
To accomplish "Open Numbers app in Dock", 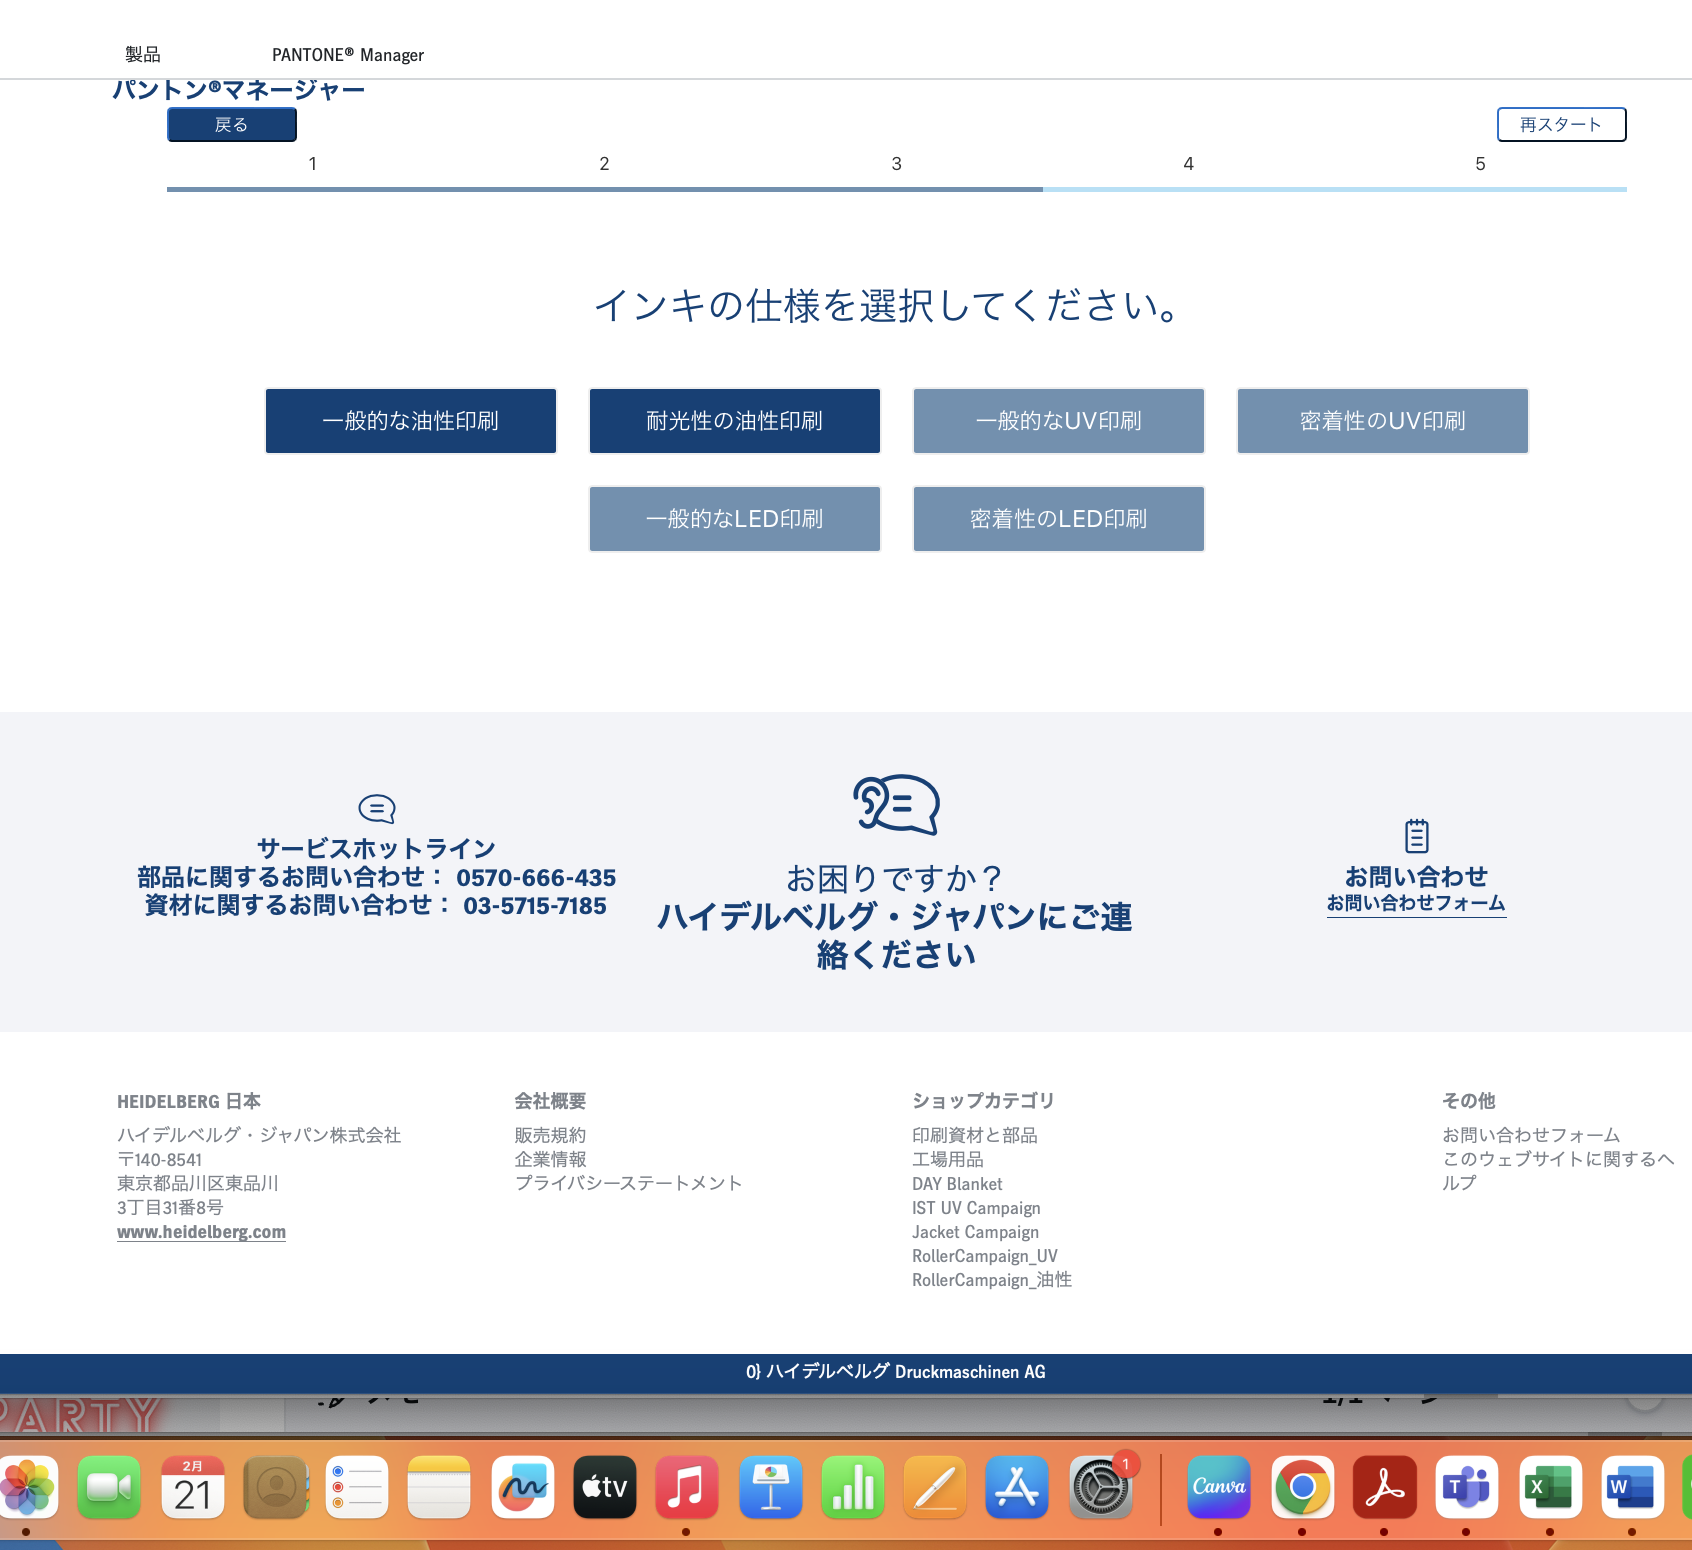I will [x=853, y=1487].
